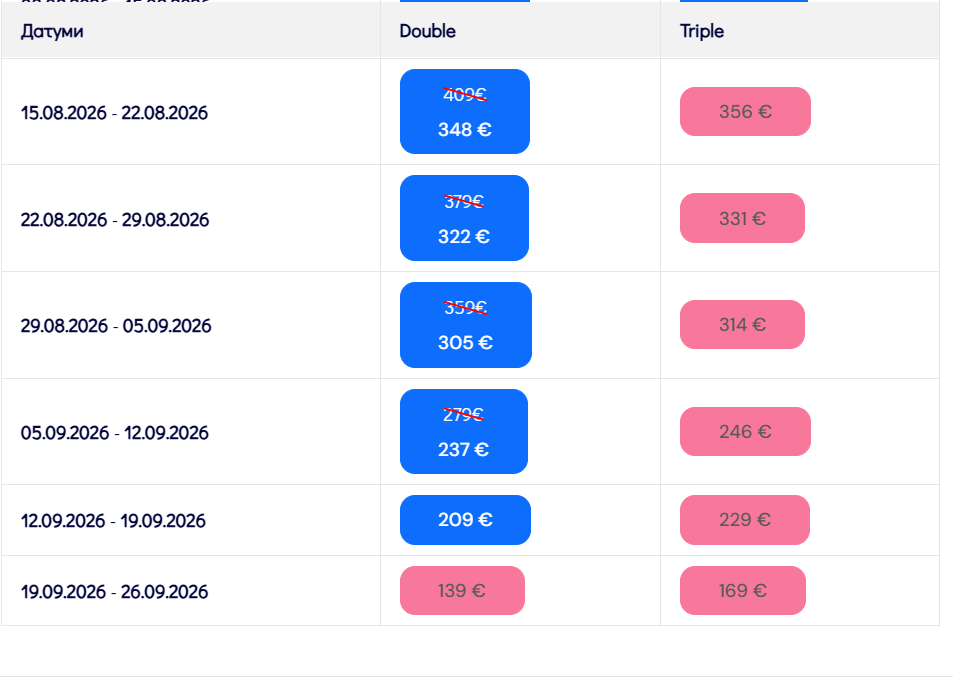The image size is (953, 684).
Task: Click the 209 € Double price button
Action: click(465, 520)
